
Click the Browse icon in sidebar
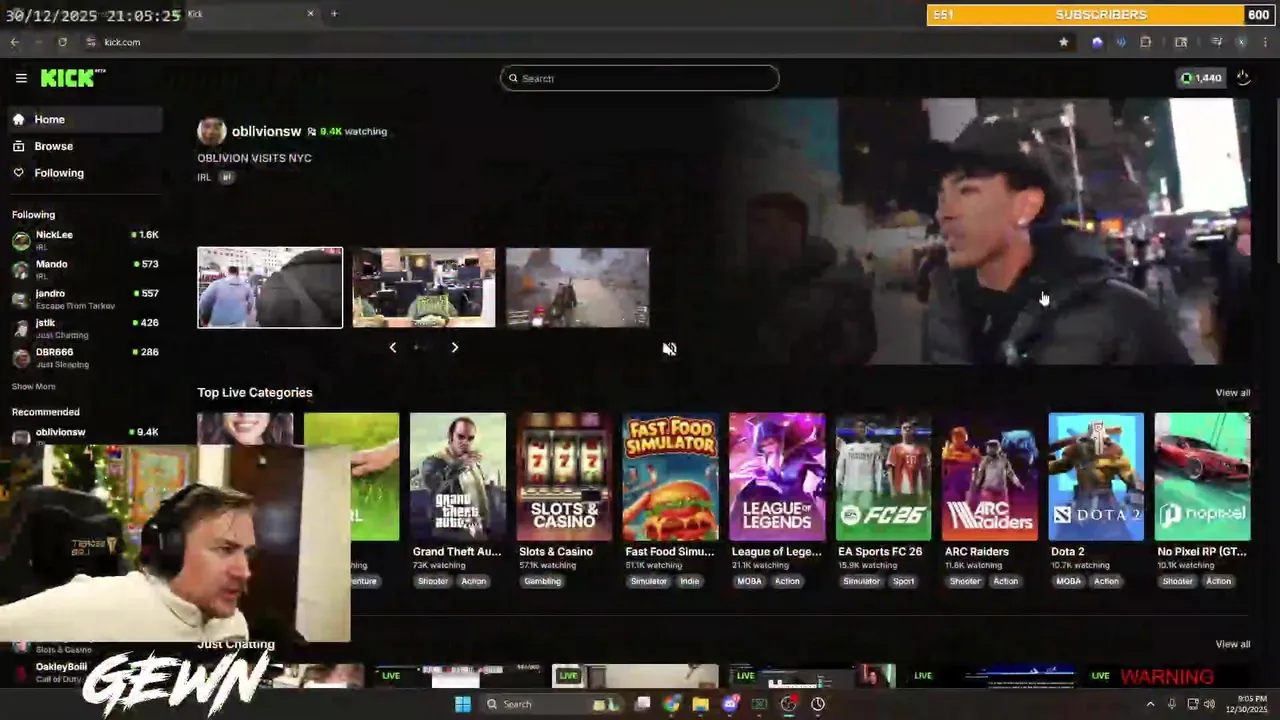click(x=18, y=146)
